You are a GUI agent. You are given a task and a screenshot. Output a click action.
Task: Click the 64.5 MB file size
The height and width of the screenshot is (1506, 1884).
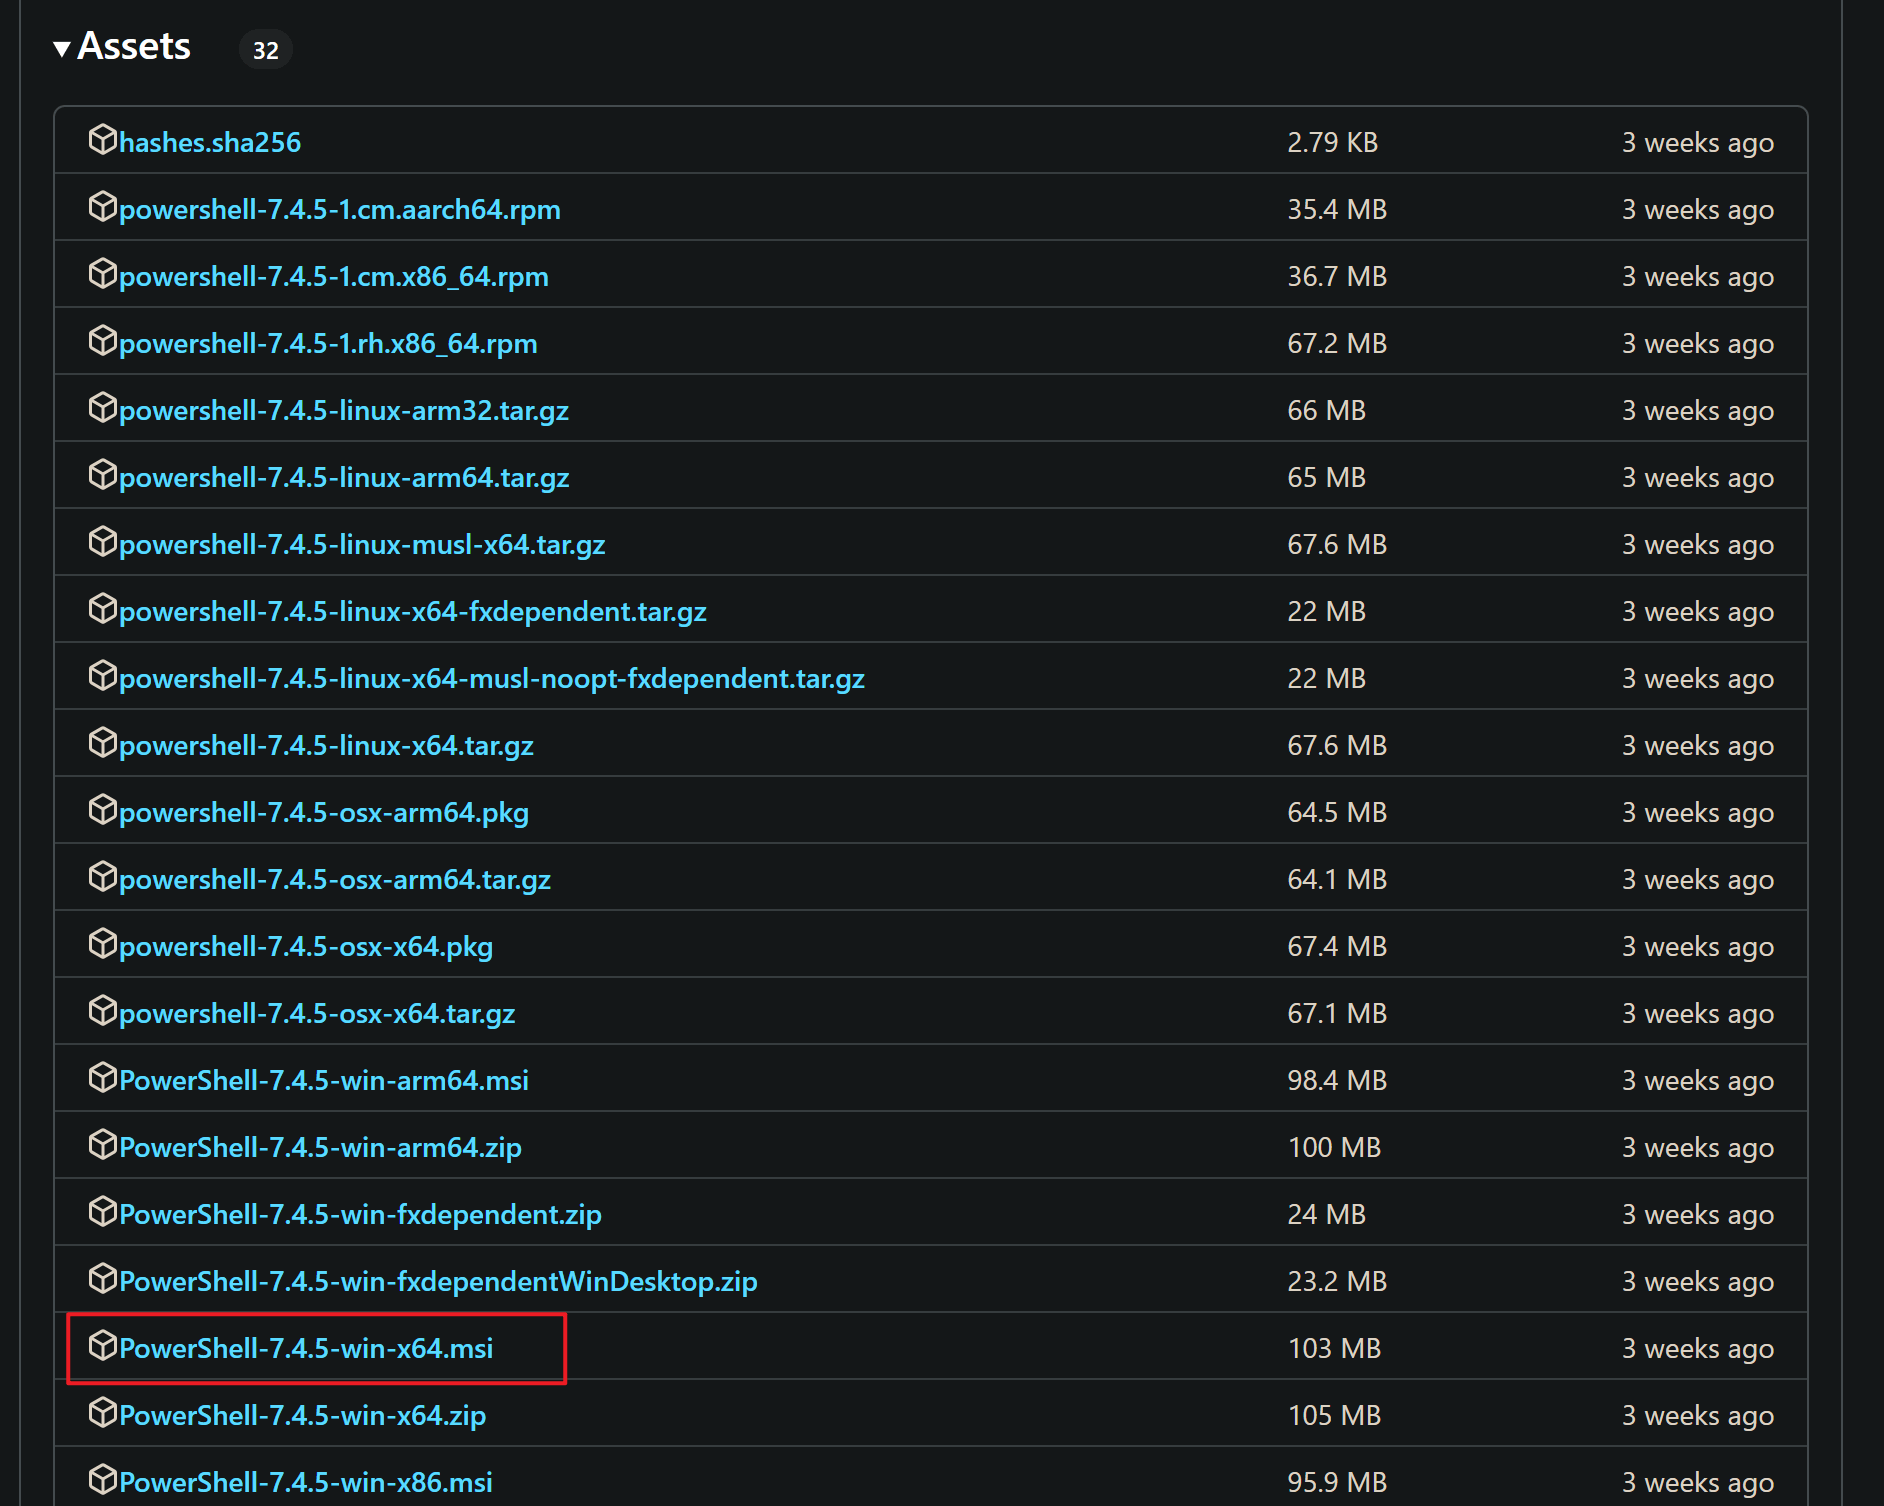tap(1337, 812)
